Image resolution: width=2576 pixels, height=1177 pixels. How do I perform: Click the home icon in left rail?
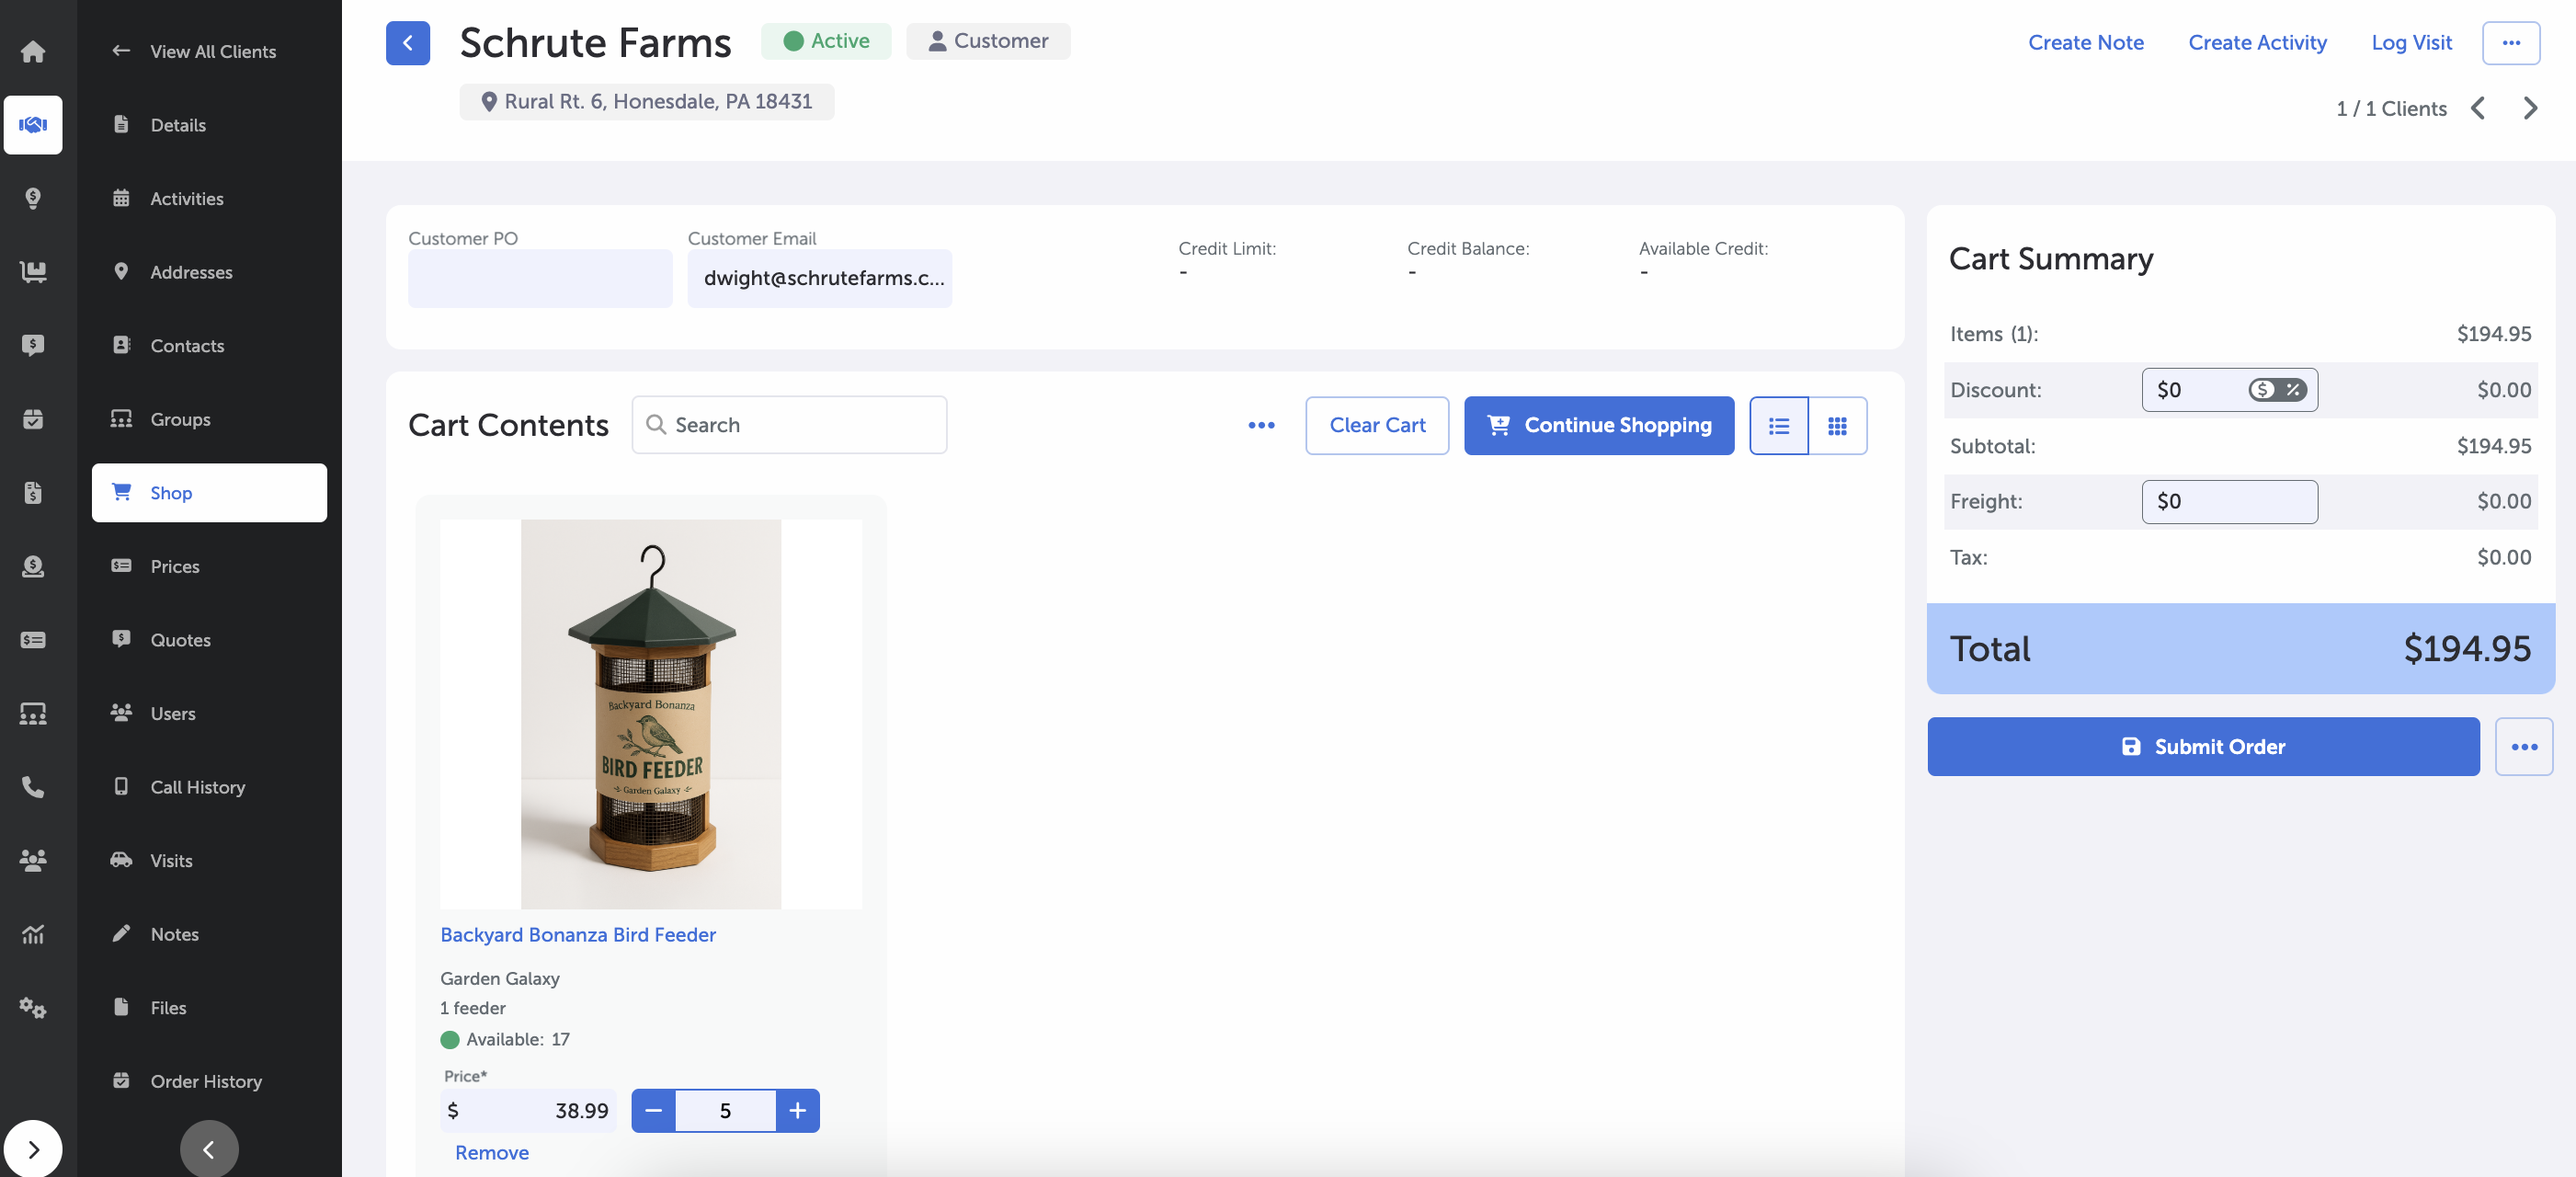point(33,51)
